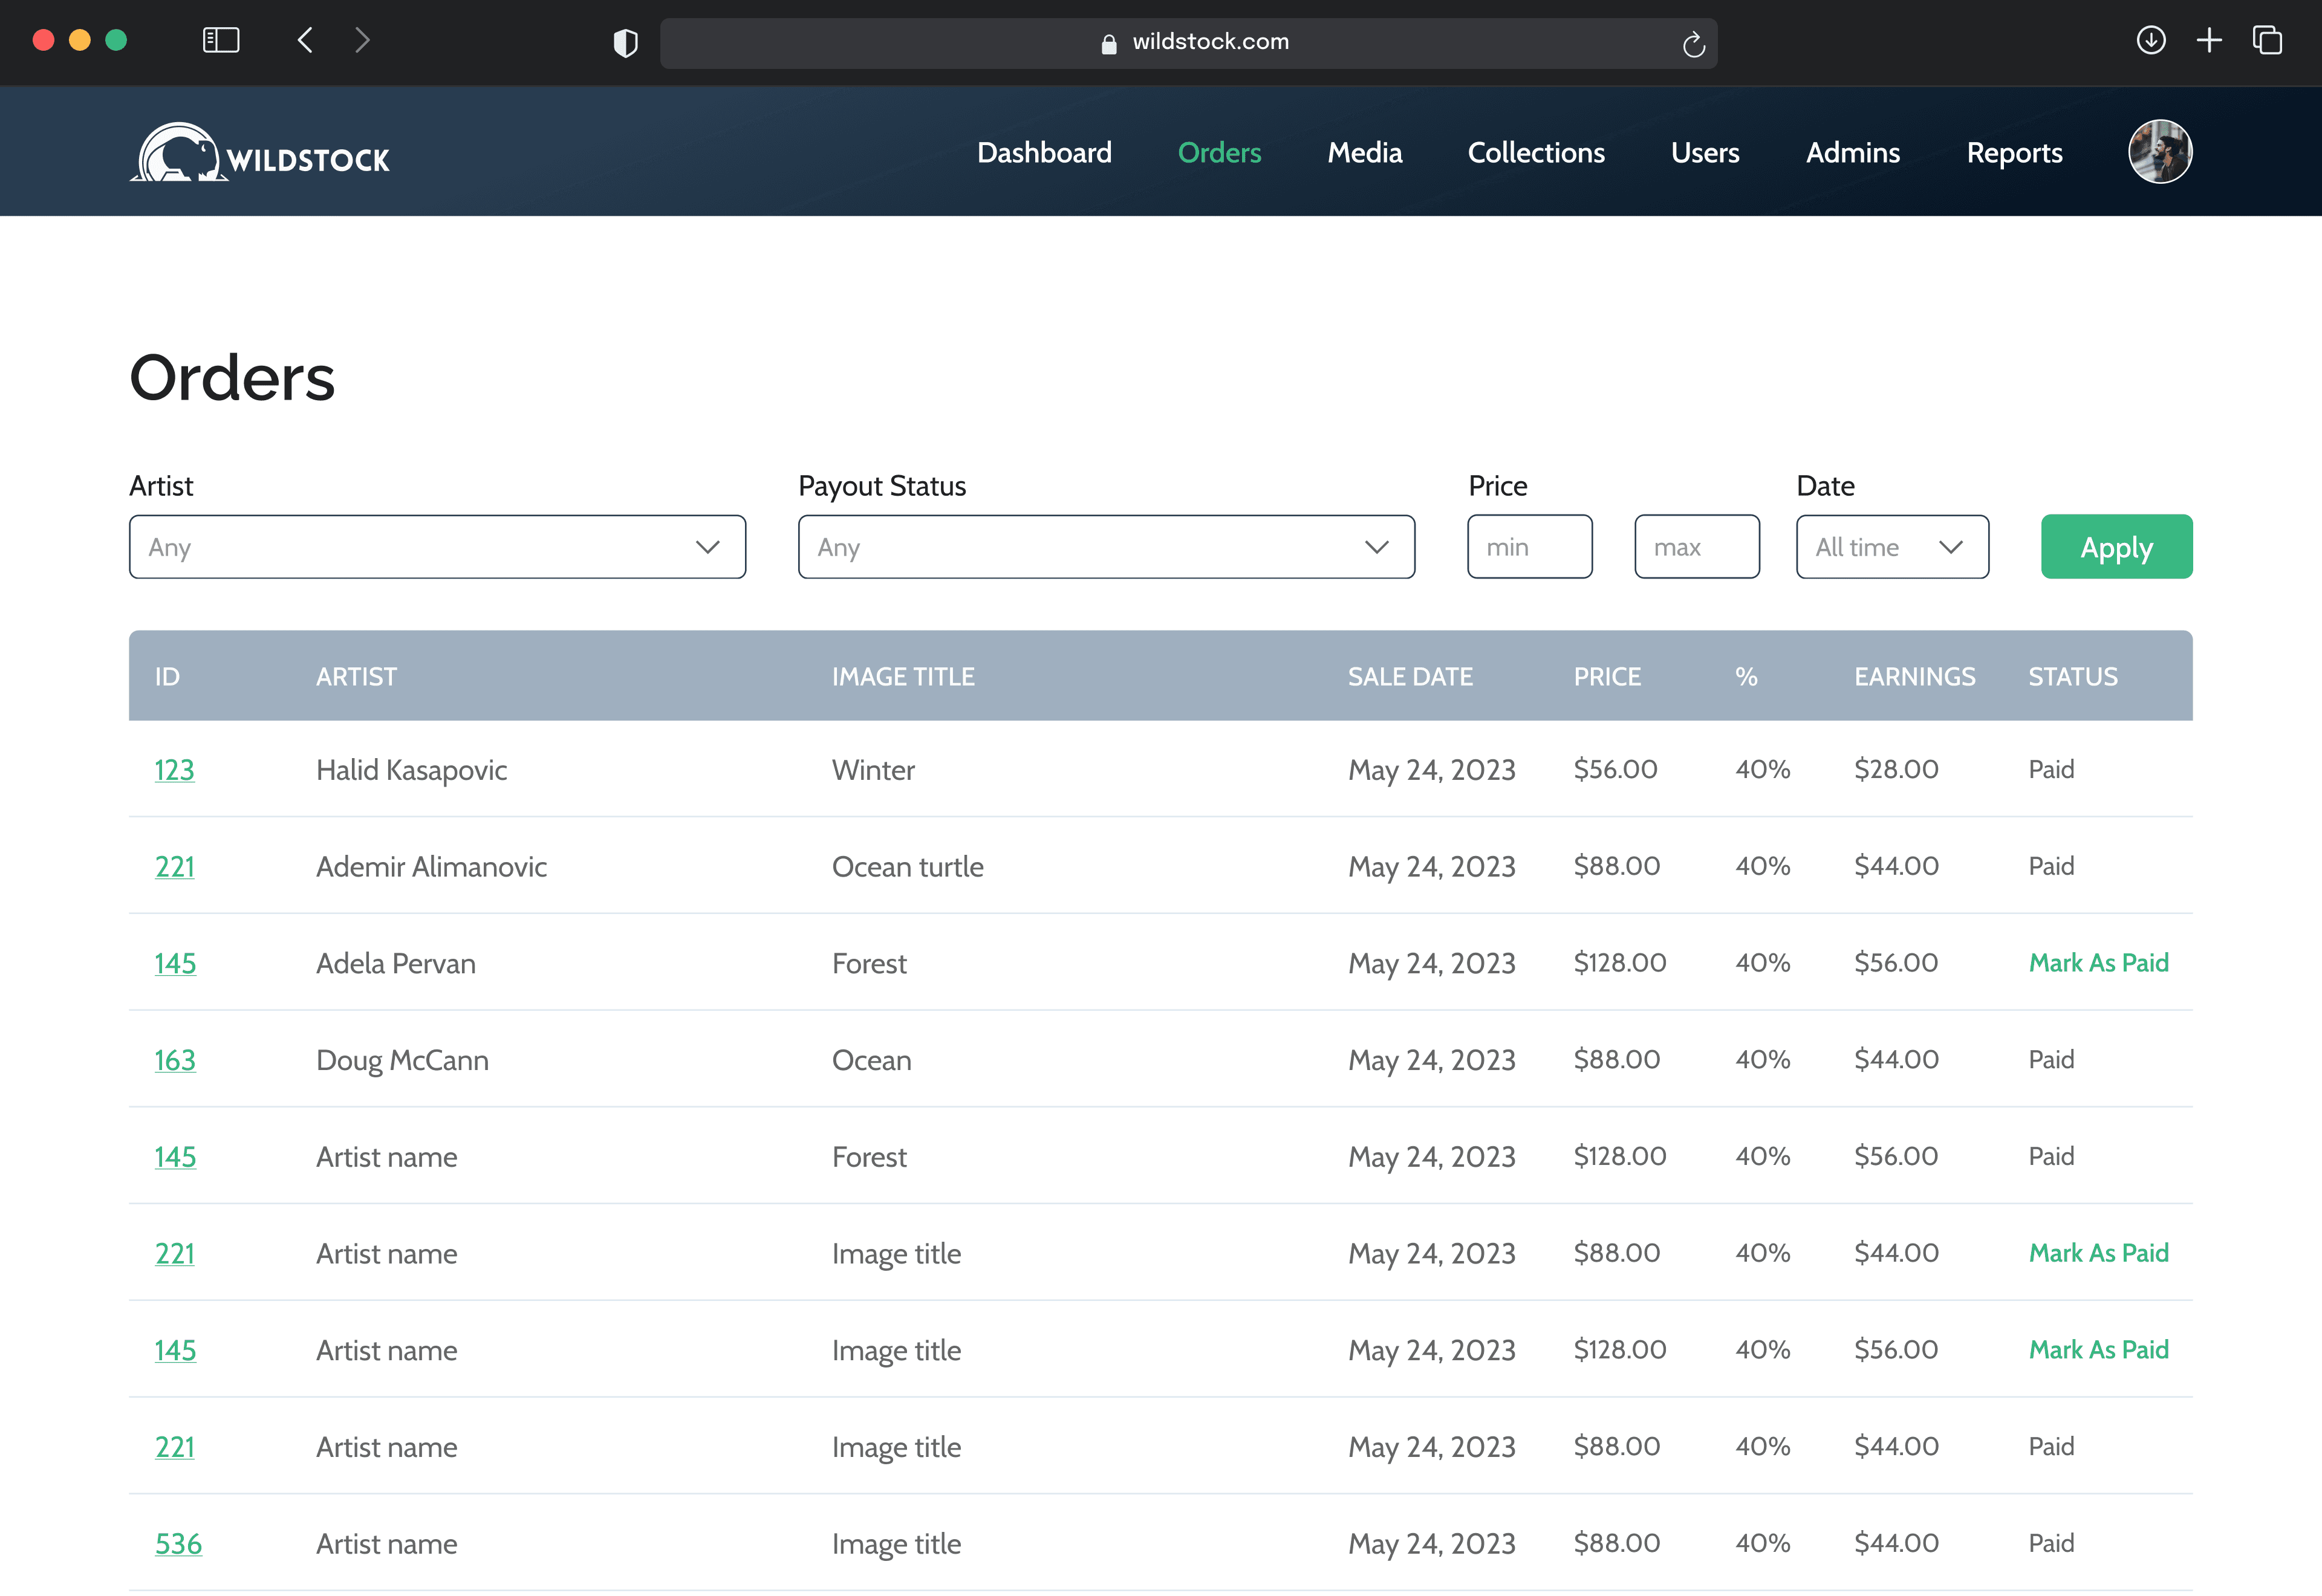Reload the page with refresh icon

pos(1693,44)
